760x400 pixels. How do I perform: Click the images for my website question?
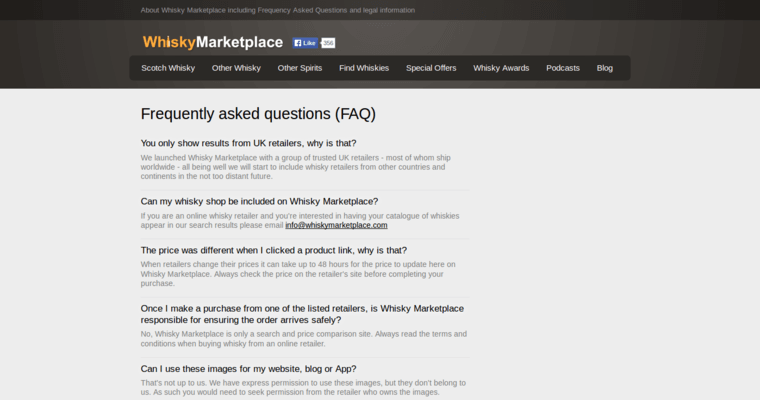pos(249,368)
